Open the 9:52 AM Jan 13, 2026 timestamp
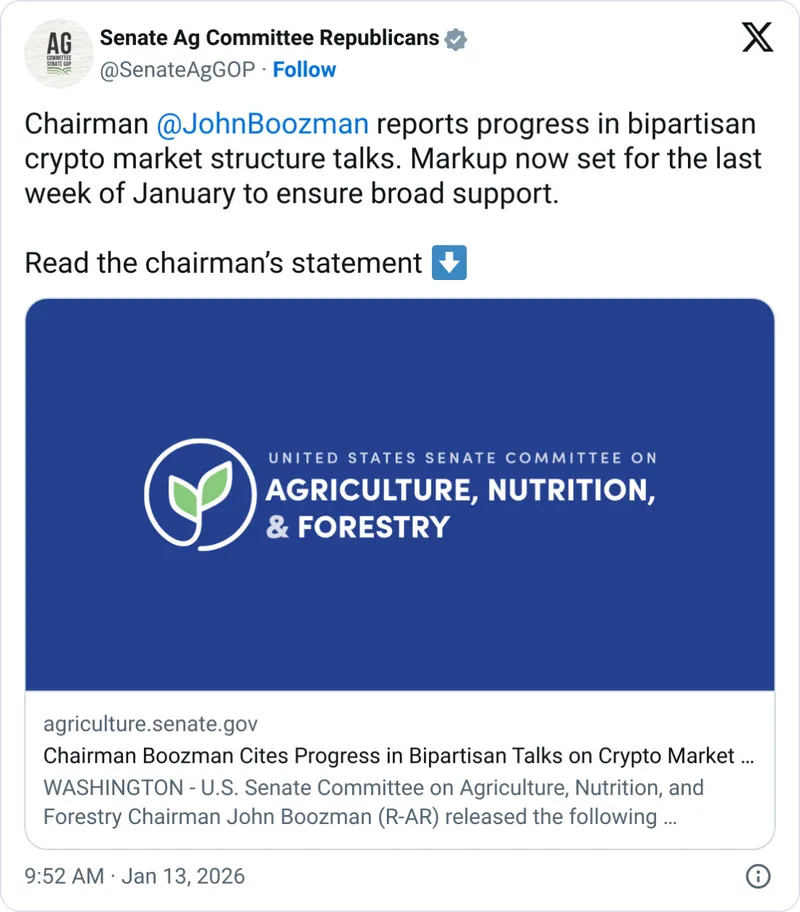 tap(135, 877)
